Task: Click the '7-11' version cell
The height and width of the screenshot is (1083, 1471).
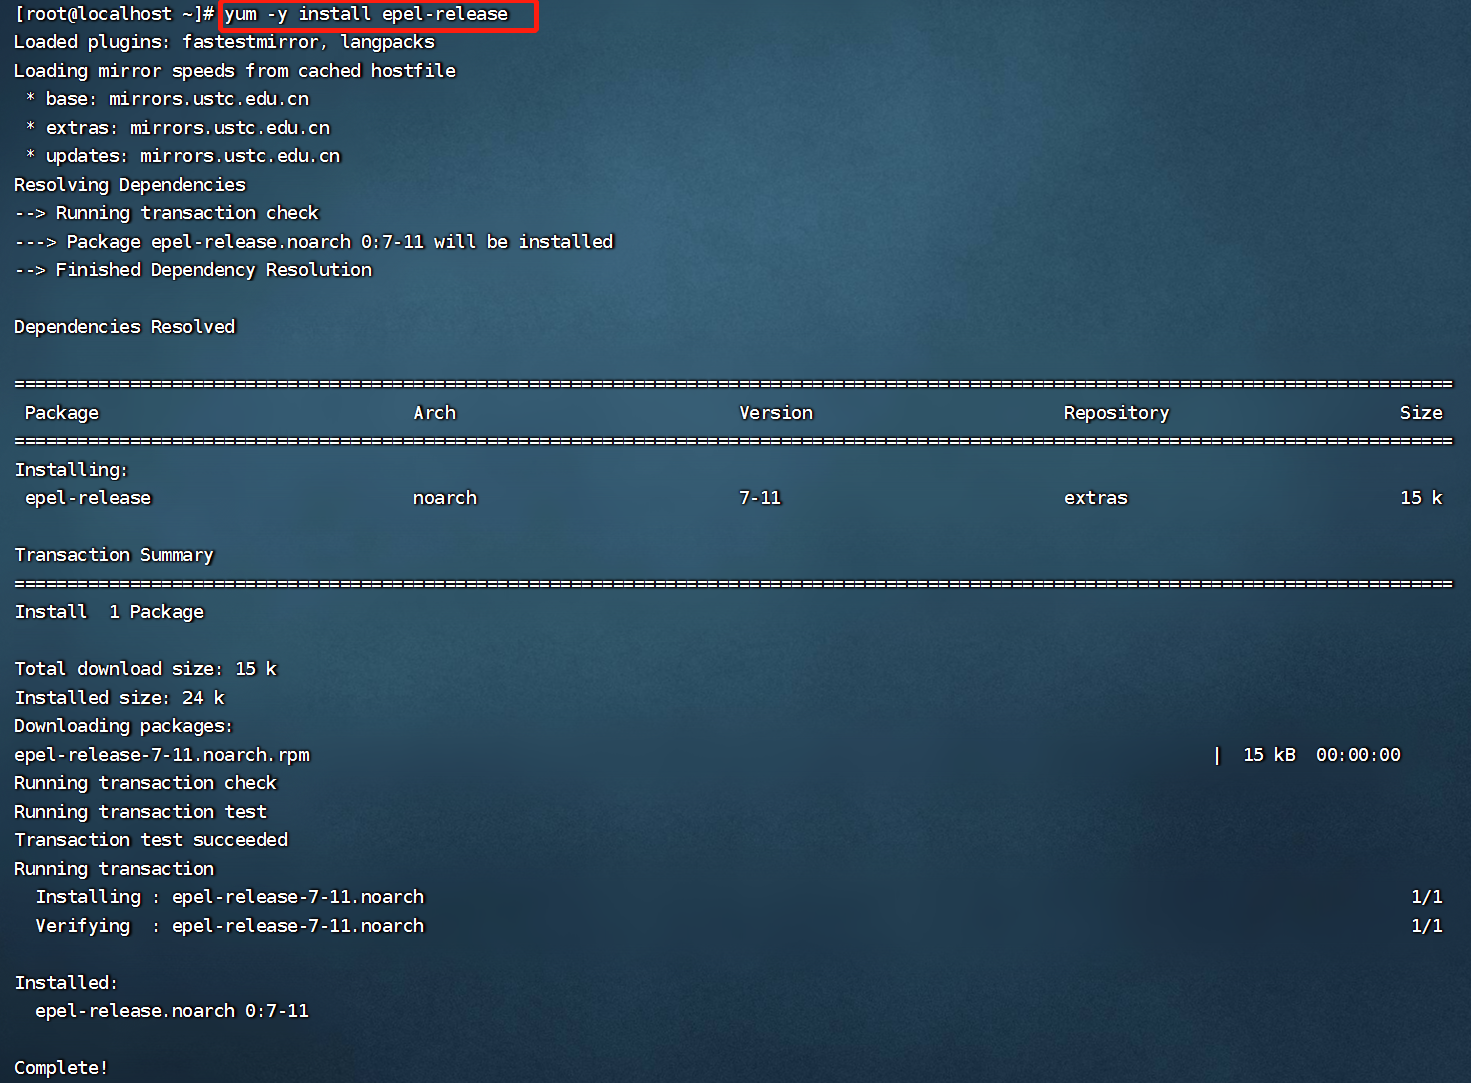Action: click(x=760, y=498)
